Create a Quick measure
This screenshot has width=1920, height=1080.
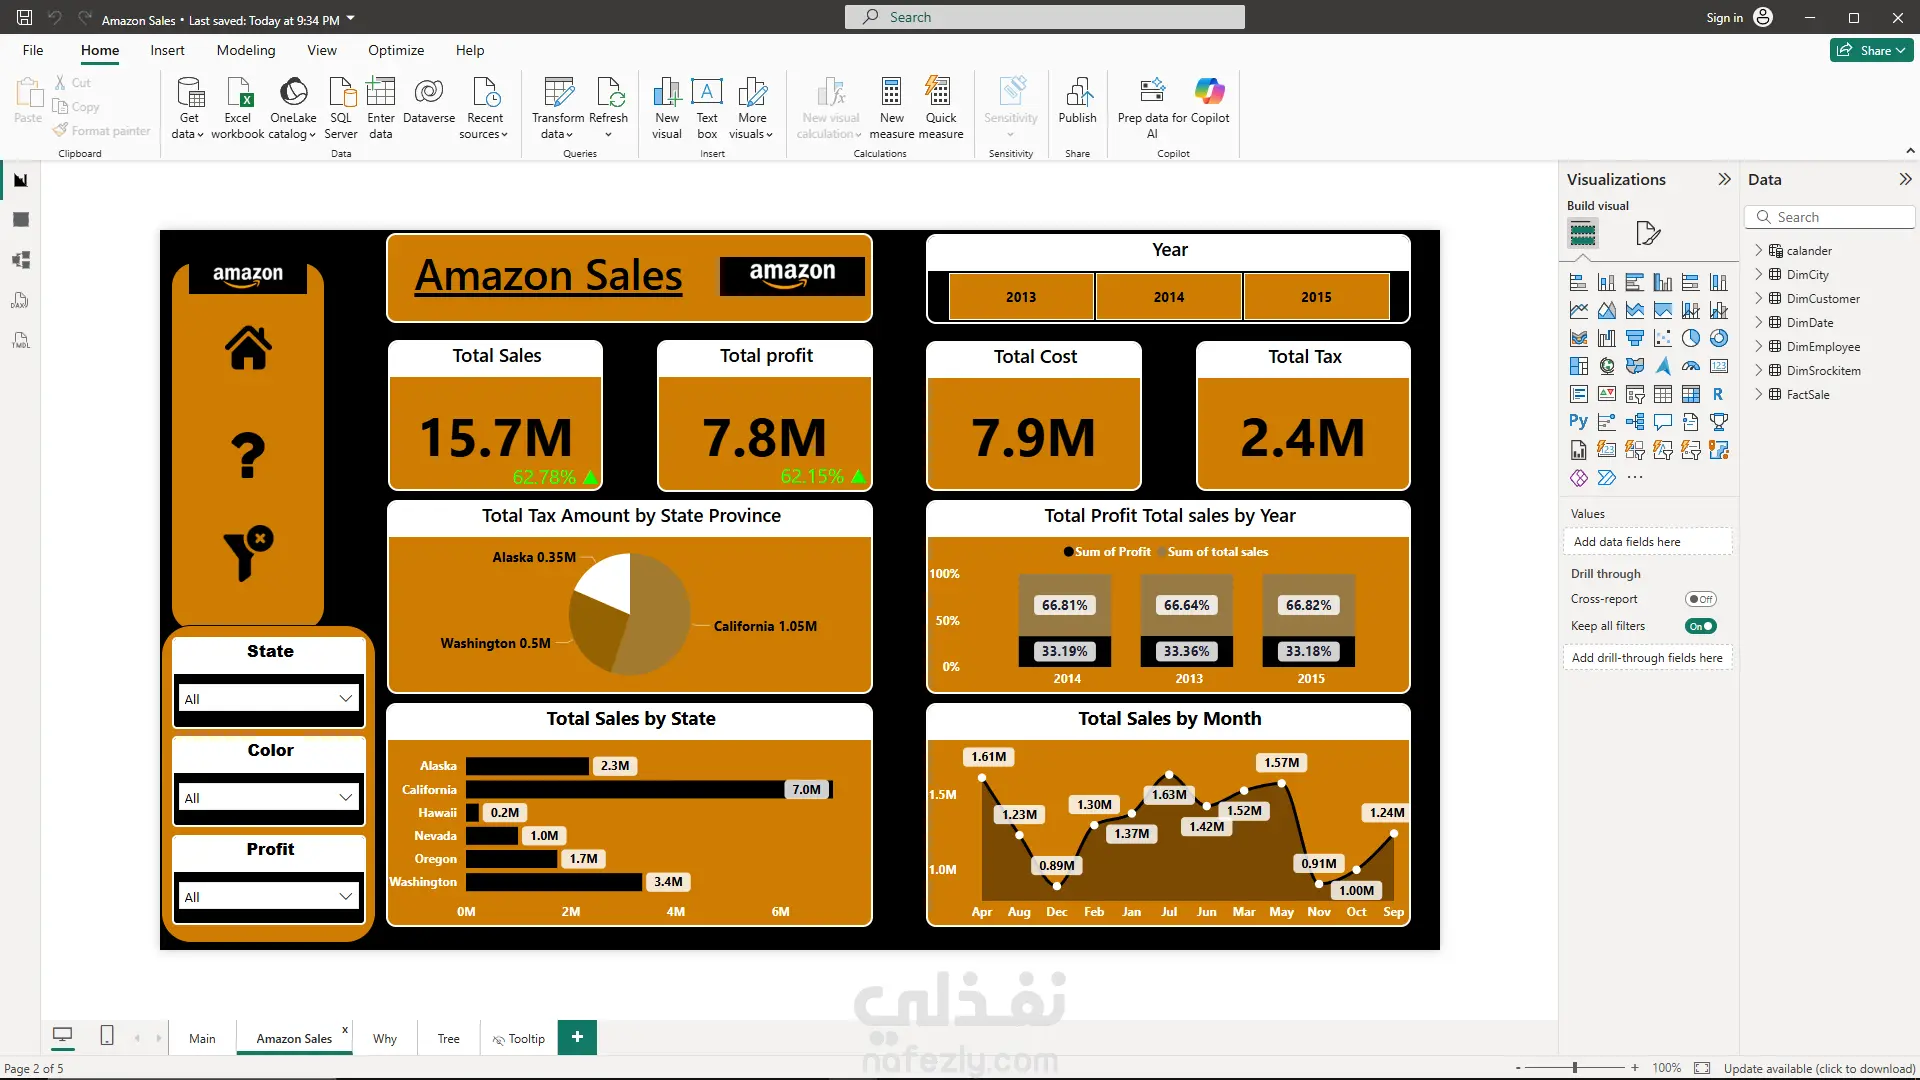click(941, 108)
